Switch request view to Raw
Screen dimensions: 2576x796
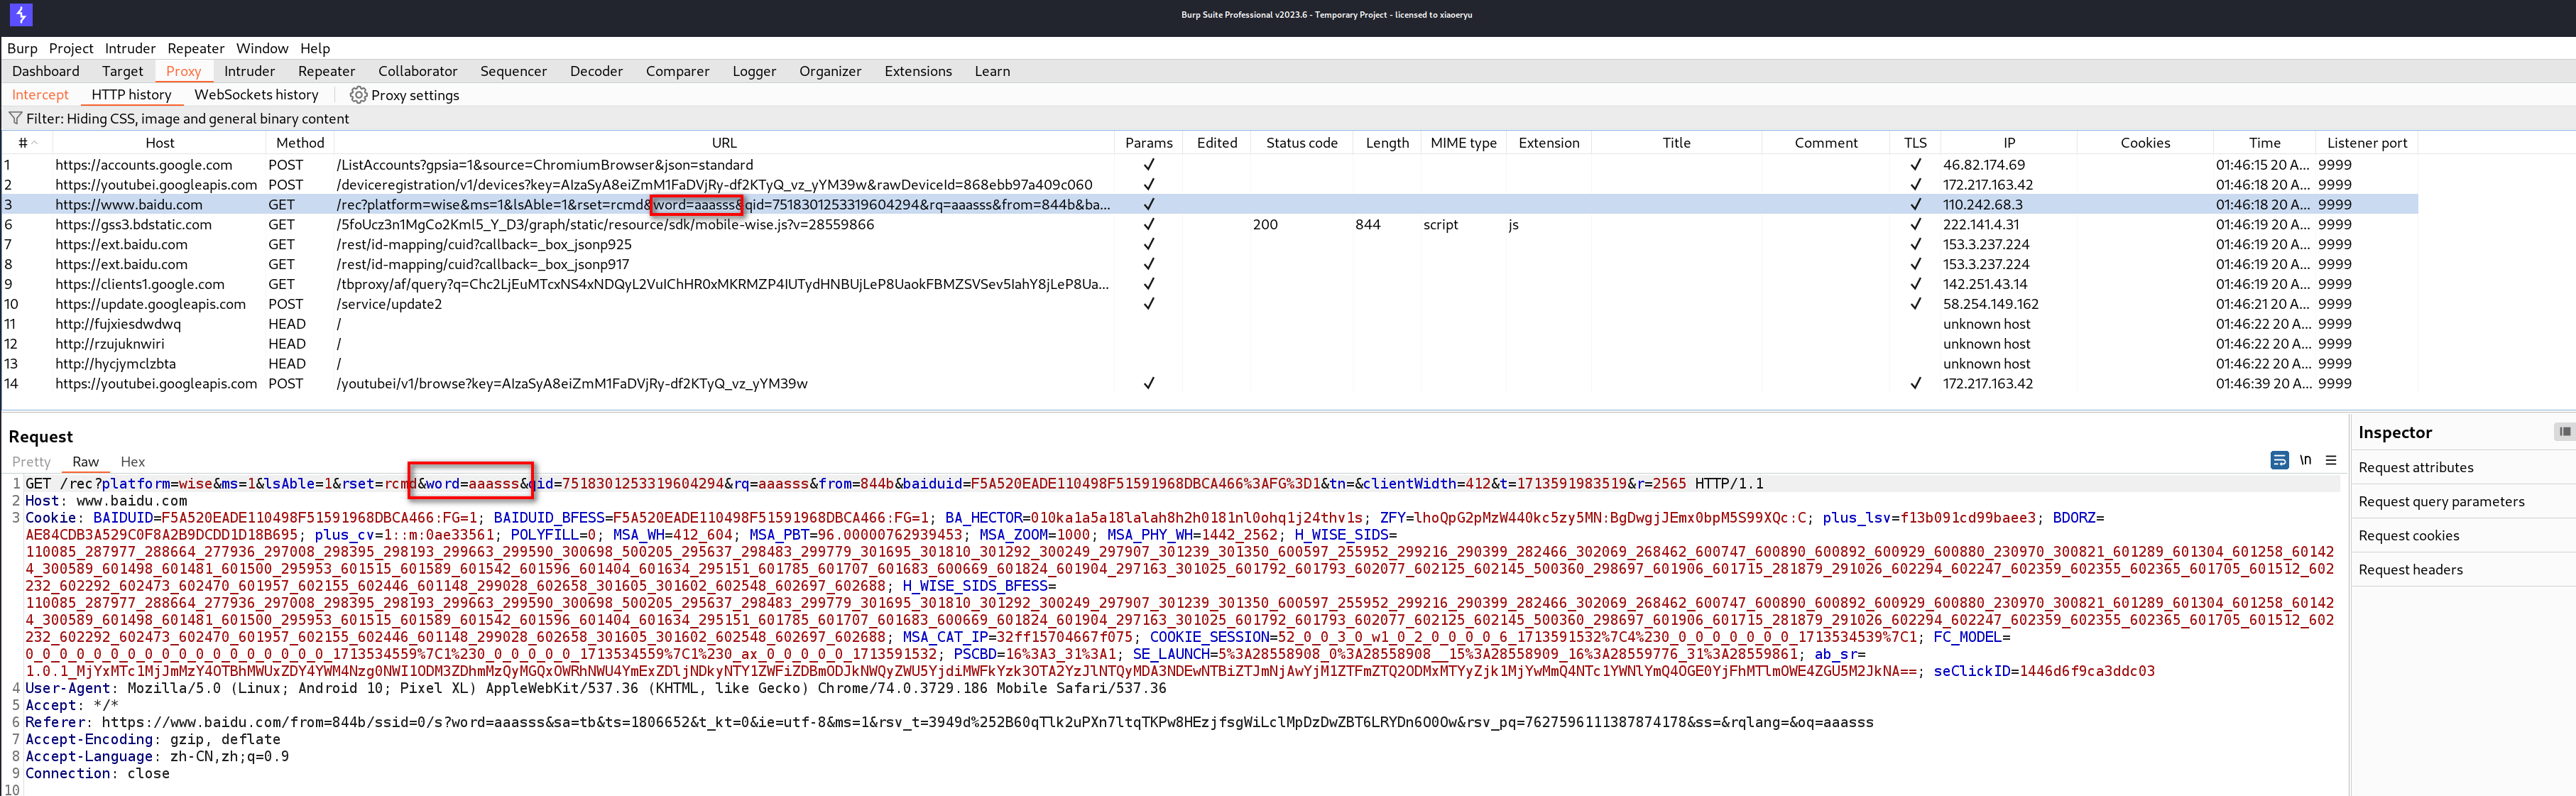[x=85, y=461]
